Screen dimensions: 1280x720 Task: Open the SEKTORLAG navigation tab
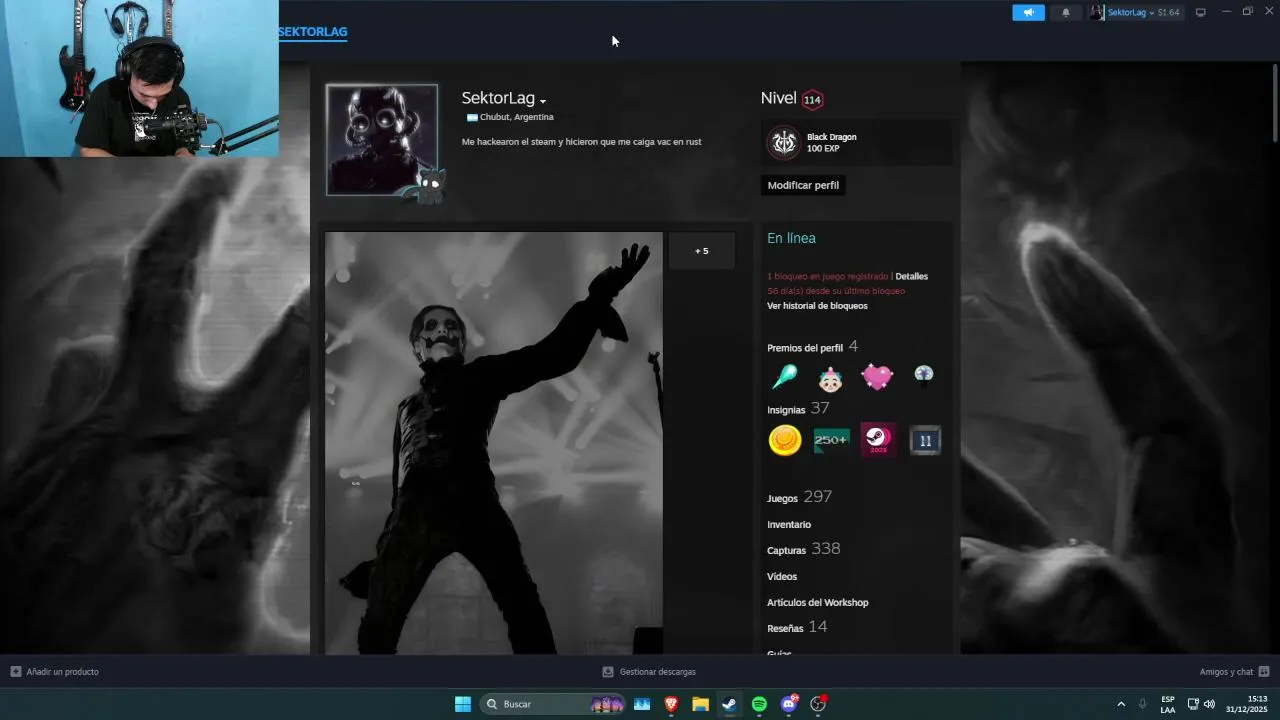point(313,32)
